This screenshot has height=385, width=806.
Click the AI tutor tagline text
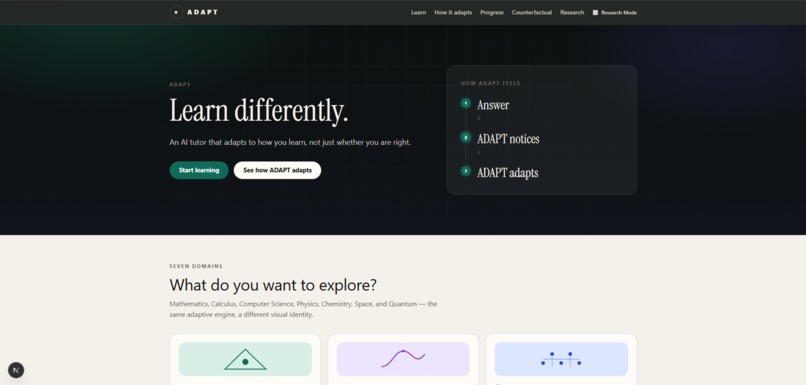(x=290, y=142)
